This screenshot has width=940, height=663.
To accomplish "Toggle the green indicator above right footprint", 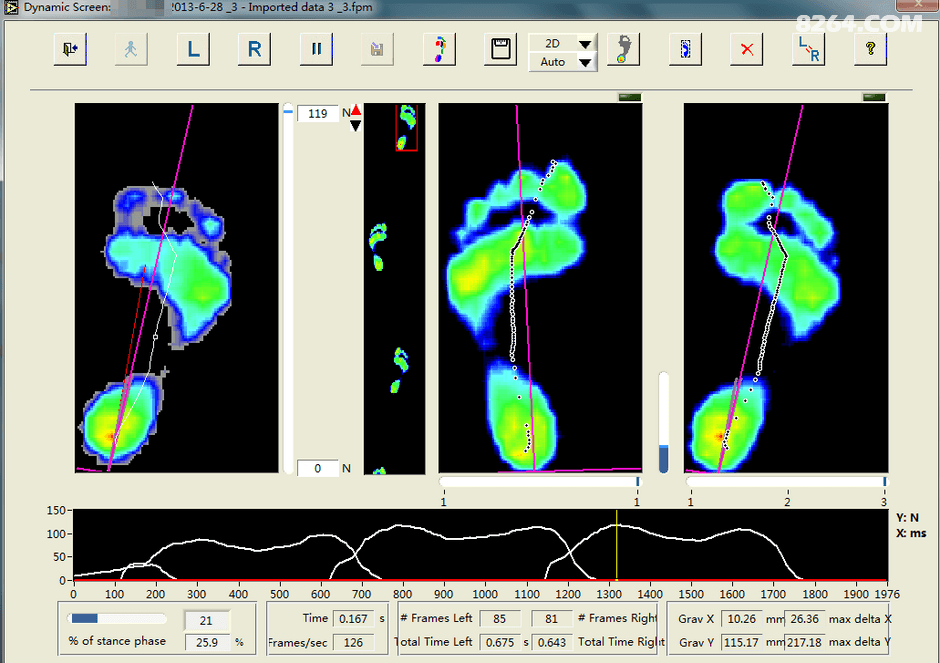I will 874,97.
